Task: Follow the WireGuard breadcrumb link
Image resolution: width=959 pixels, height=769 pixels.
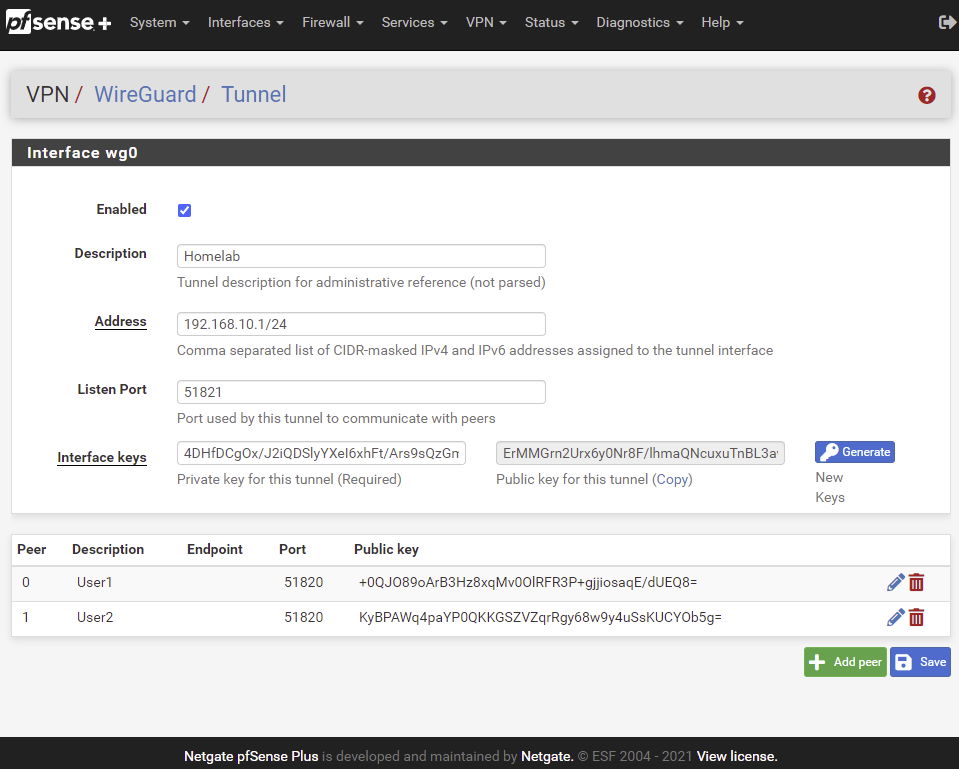Action: point(145,95)
